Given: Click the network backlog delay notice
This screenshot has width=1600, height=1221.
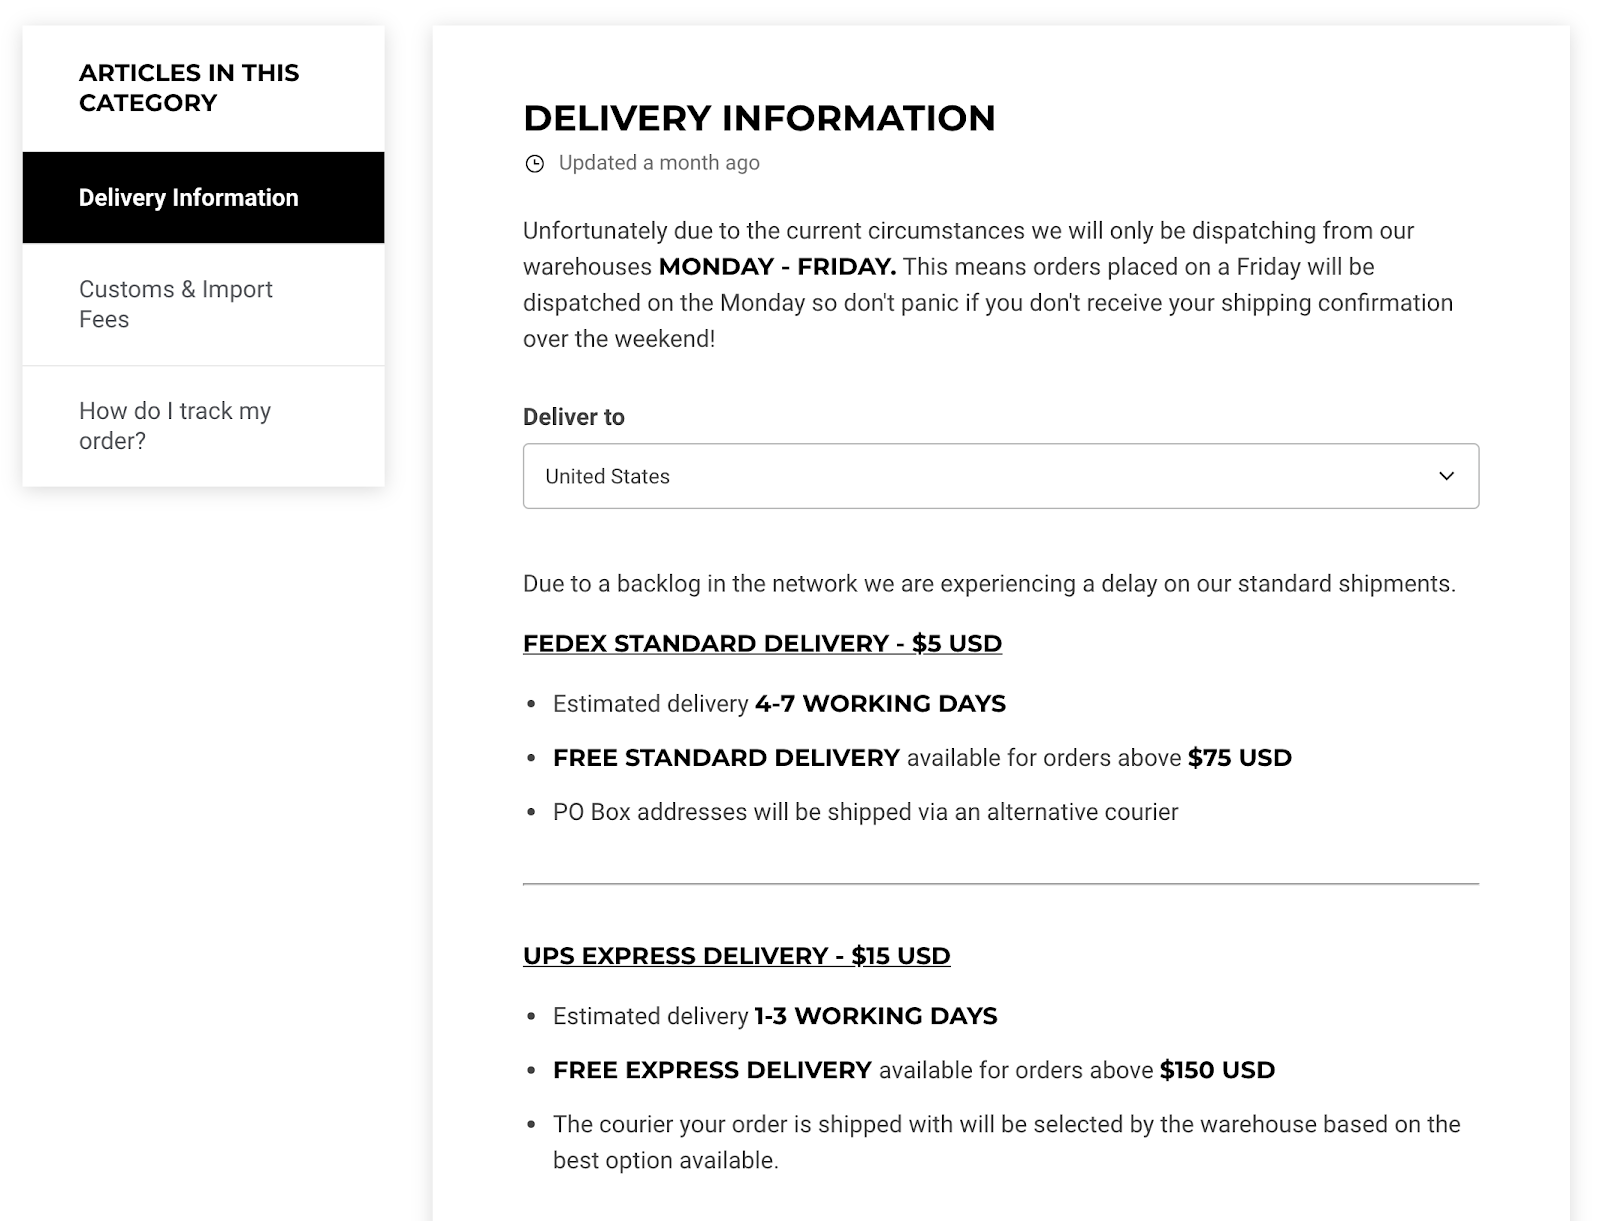Looking at the screenshot, I should point(989,584).
